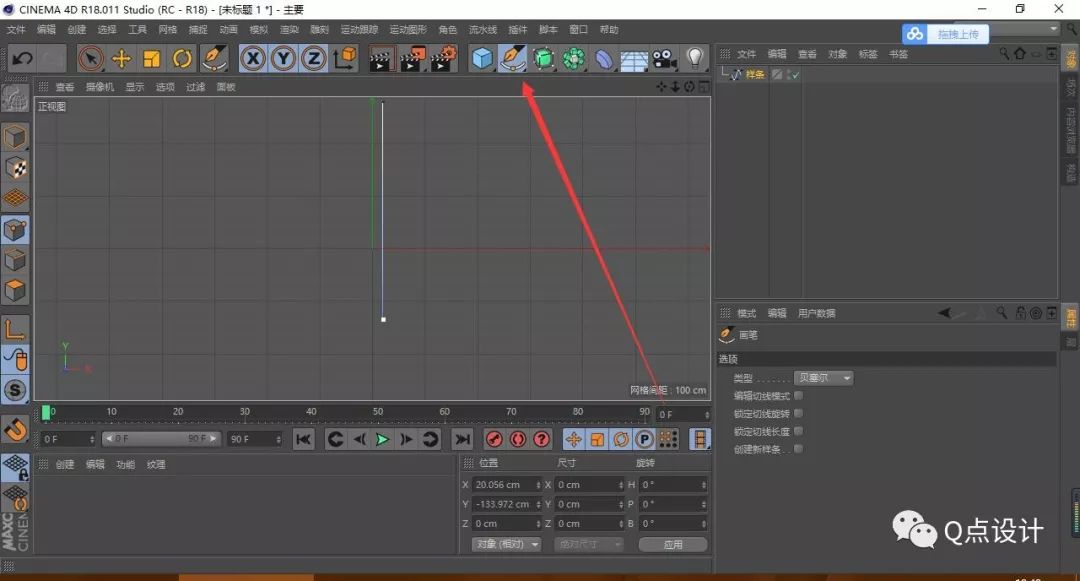Enable the 锁定切线旋转 checkbox
1080x581 pixels.
pyautogui.click(x=798, y=413)
